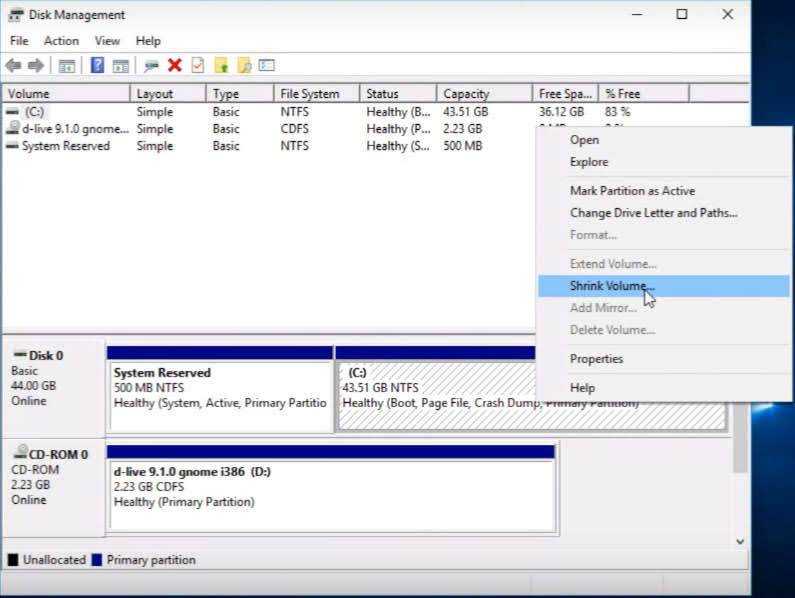Viewport: 795px width, 598px height.
Task: Select Shrink Volume in context menu
Action: [664, 286]
